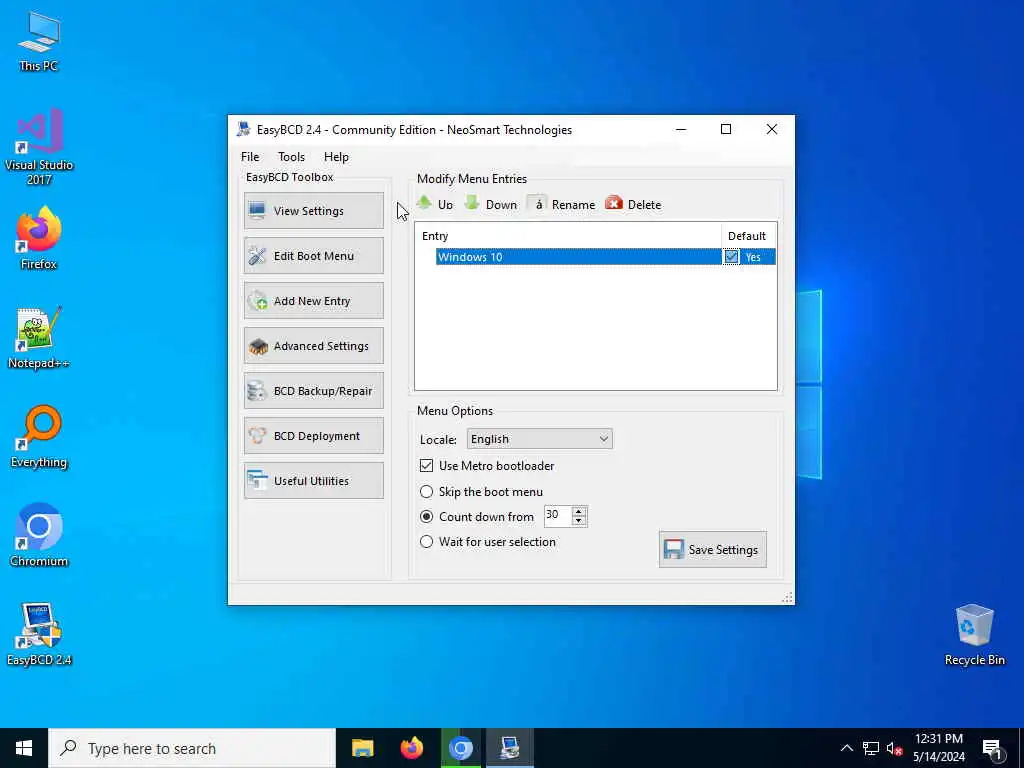Click the EasyBCD taskbar button
This screenshot has width=1024, height=768.
[x=509, y=748]
